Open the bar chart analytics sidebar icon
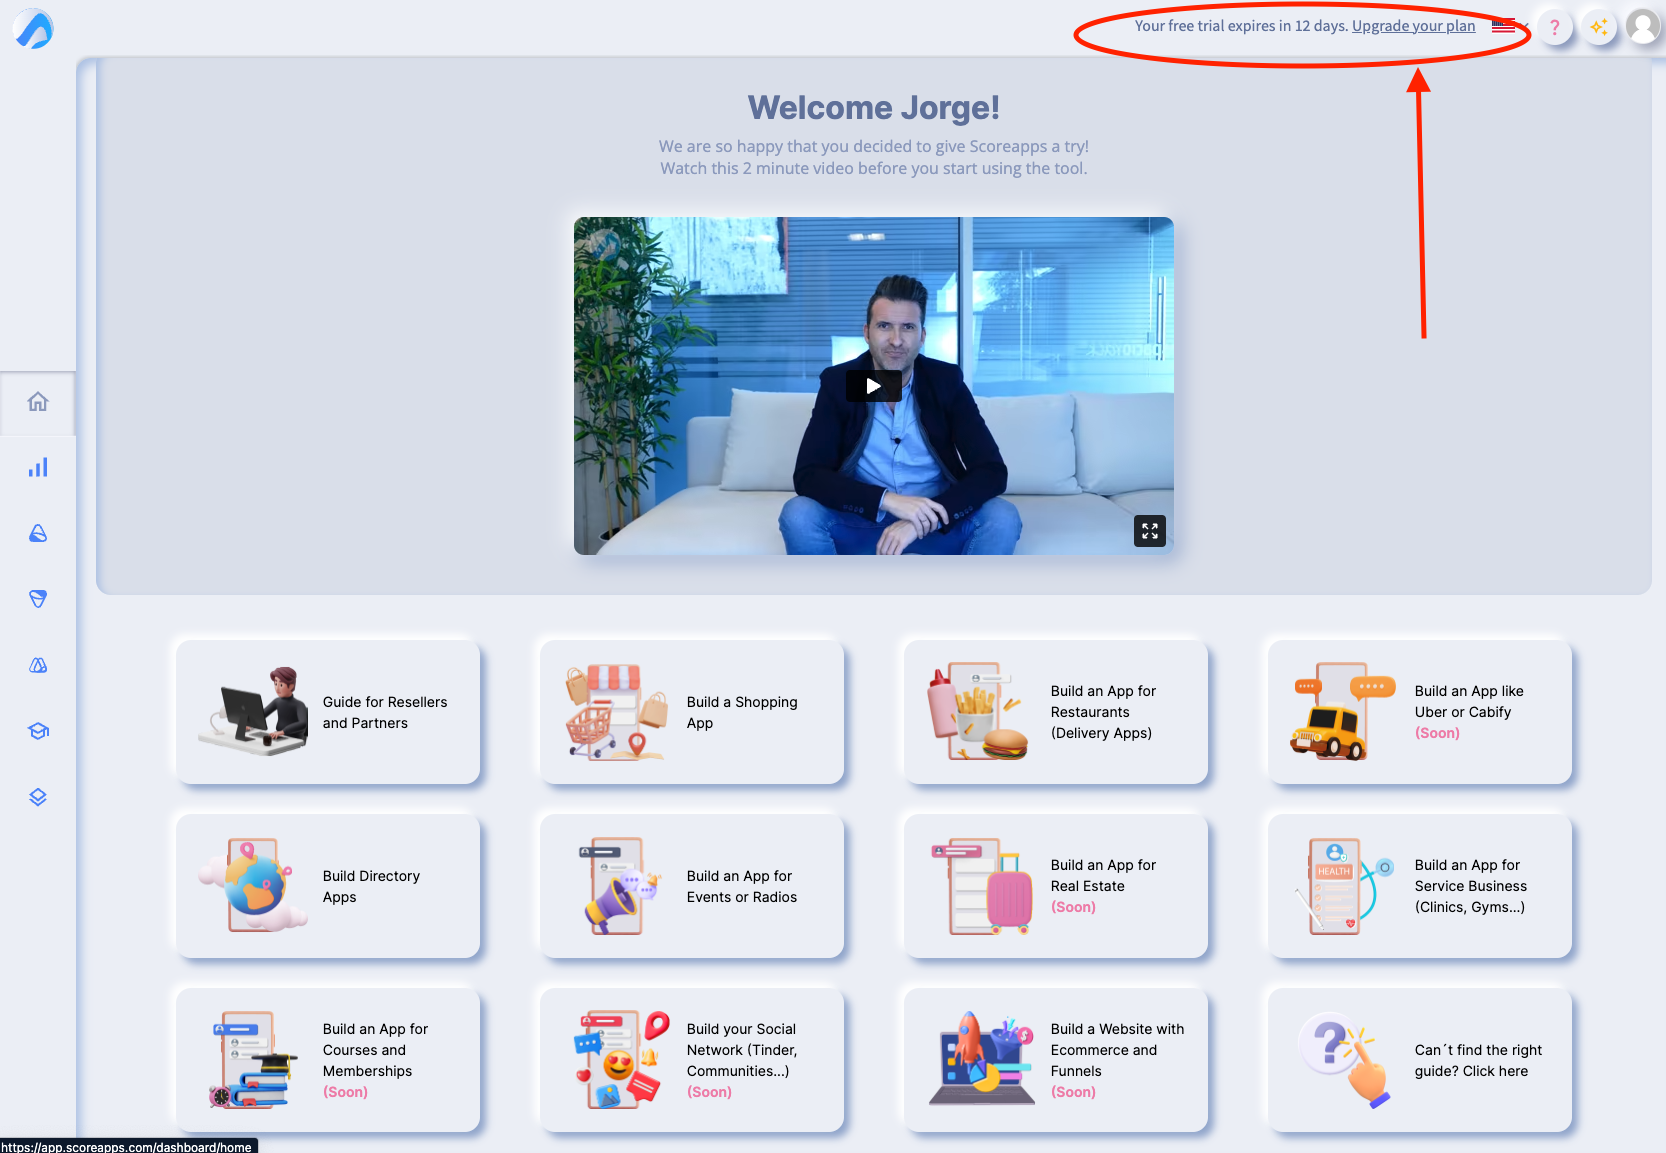 [x=38, y=468]
